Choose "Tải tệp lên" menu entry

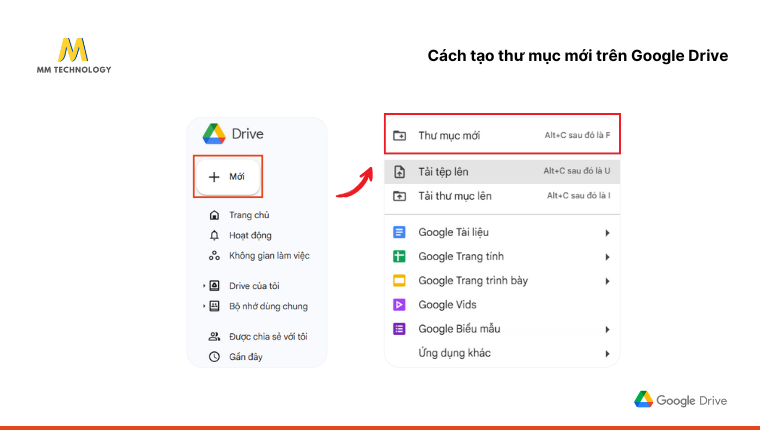pos(502,172)
